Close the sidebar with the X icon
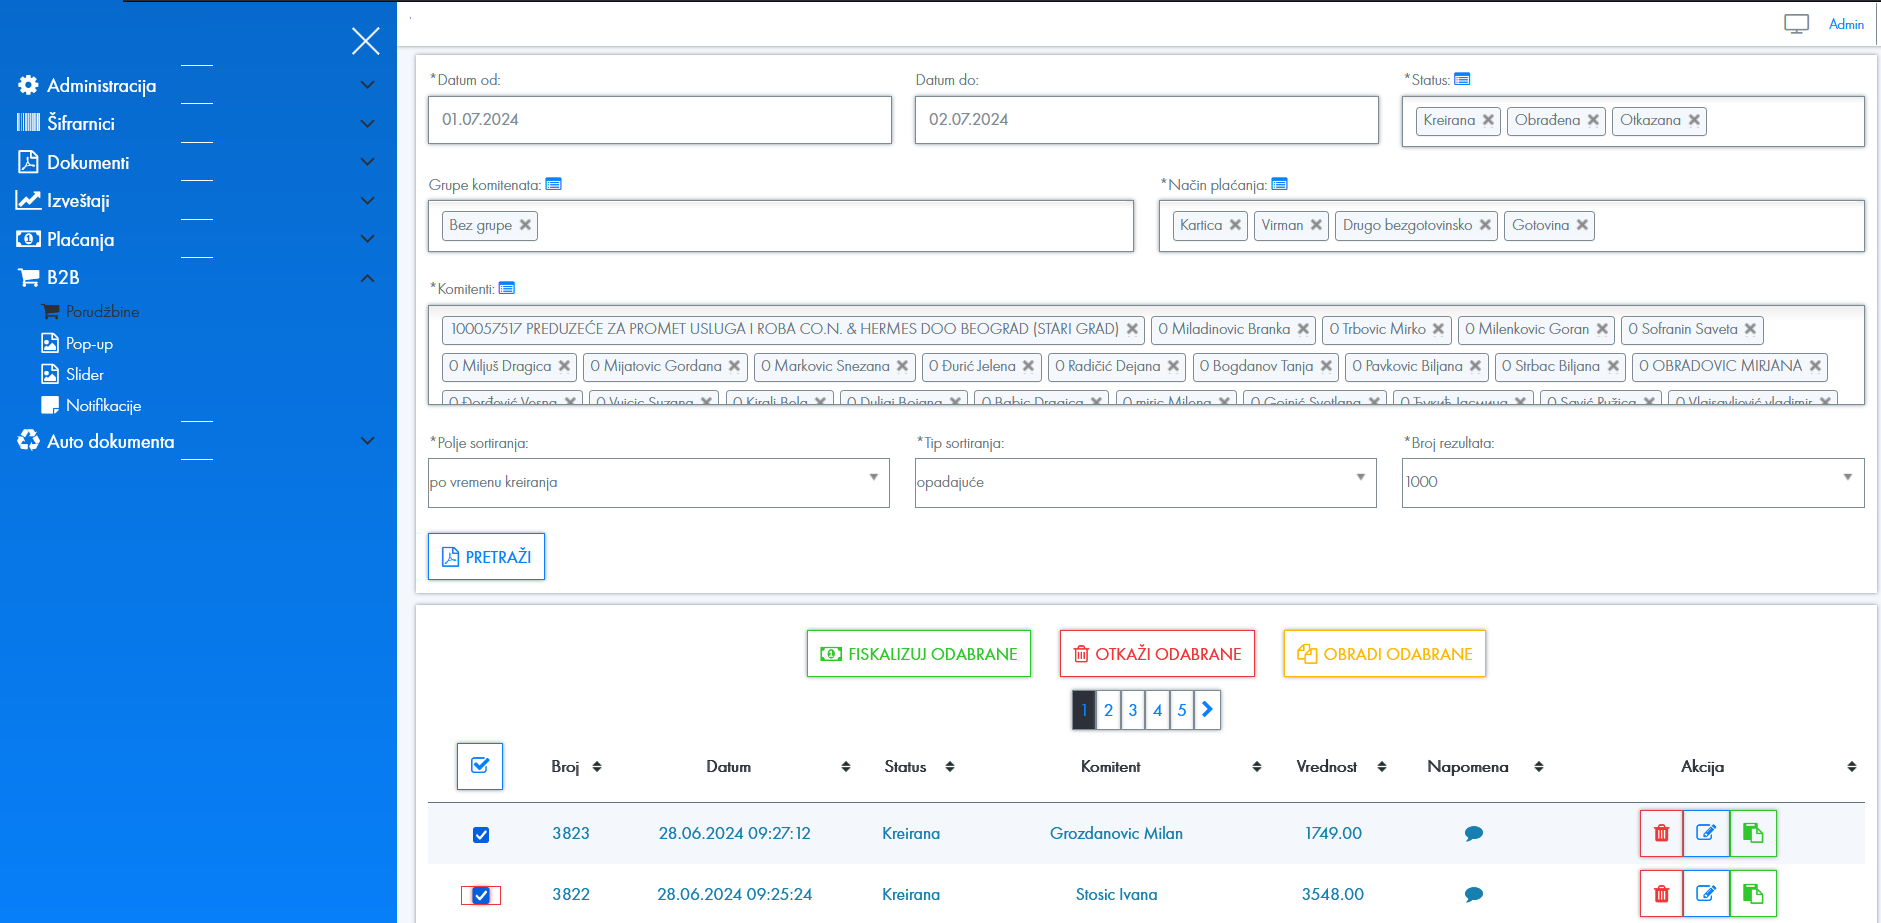The width and height of the screenshot is (1881, 923). 366,41
